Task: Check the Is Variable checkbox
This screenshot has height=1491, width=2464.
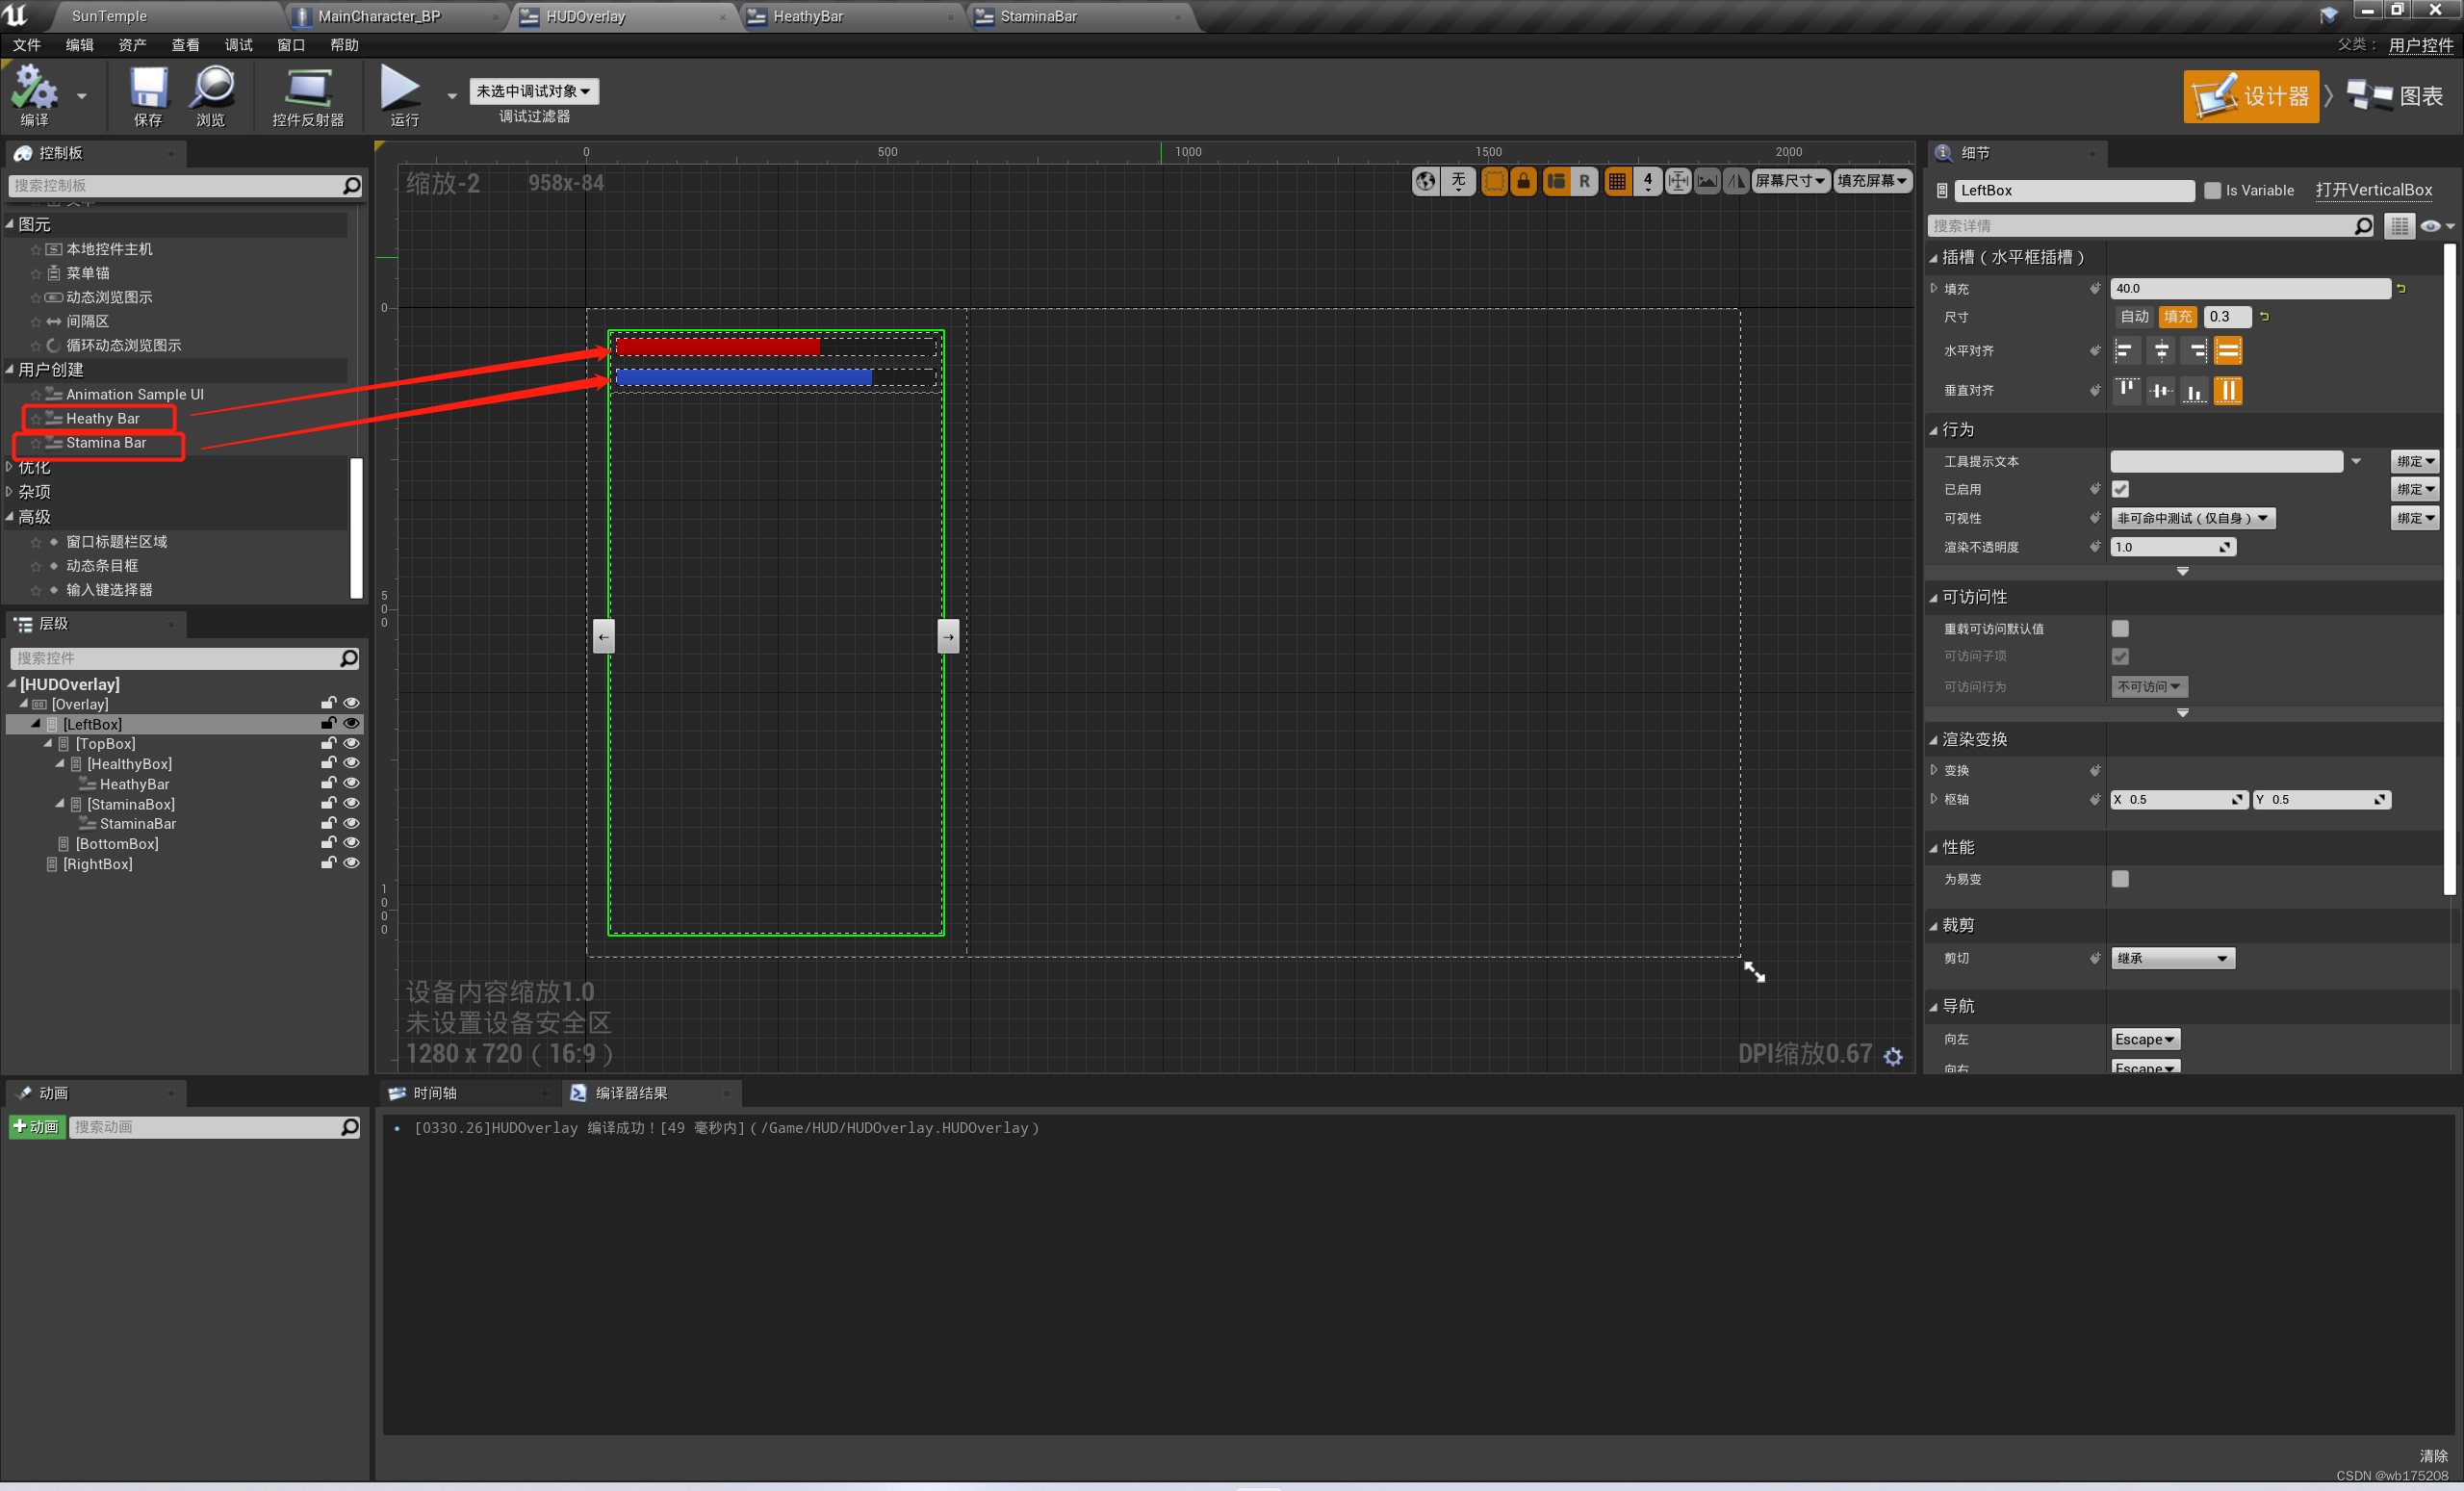Action: [x=2214, y=190]
